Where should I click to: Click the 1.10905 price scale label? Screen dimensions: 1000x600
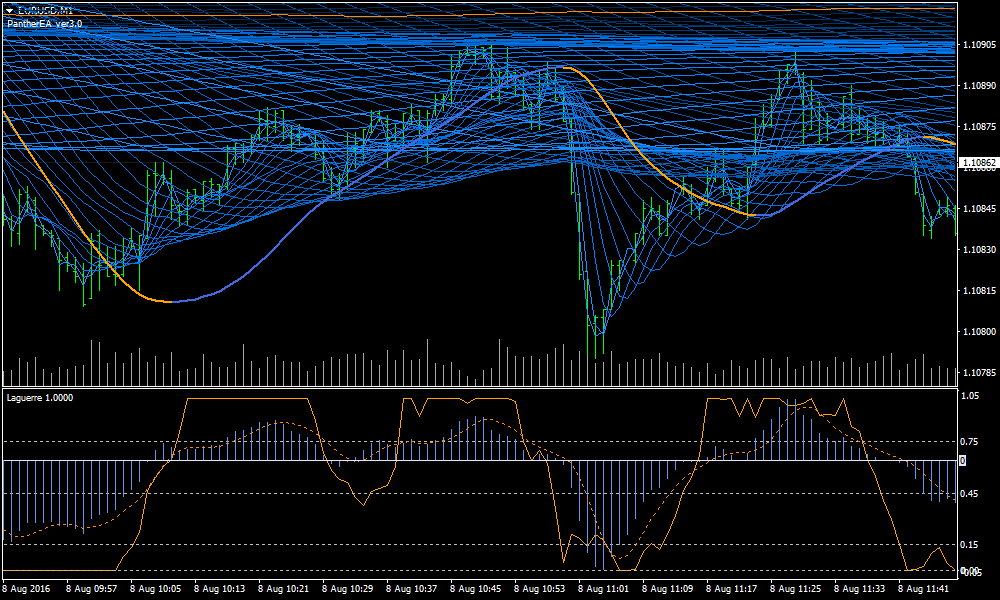[977, 45]
